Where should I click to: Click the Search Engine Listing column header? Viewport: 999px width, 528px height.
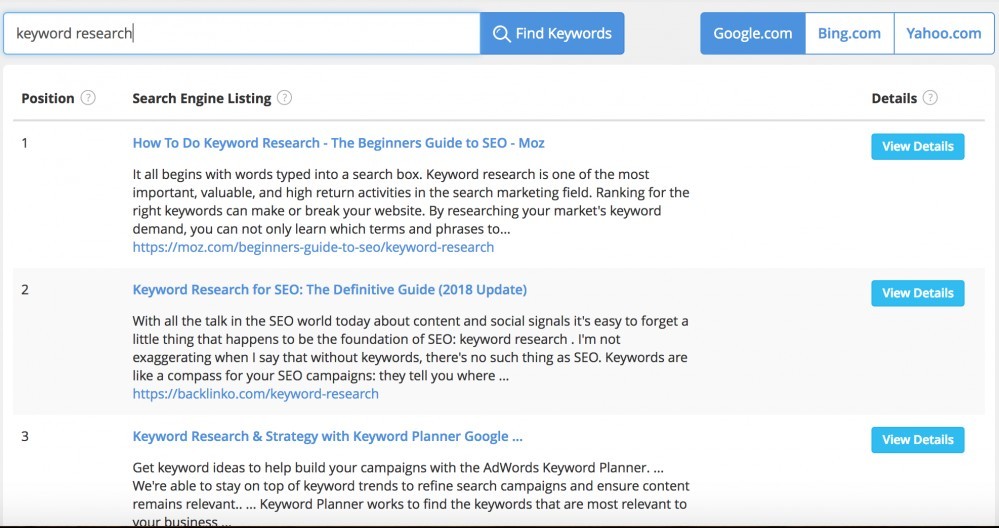(x=202, y=98)
